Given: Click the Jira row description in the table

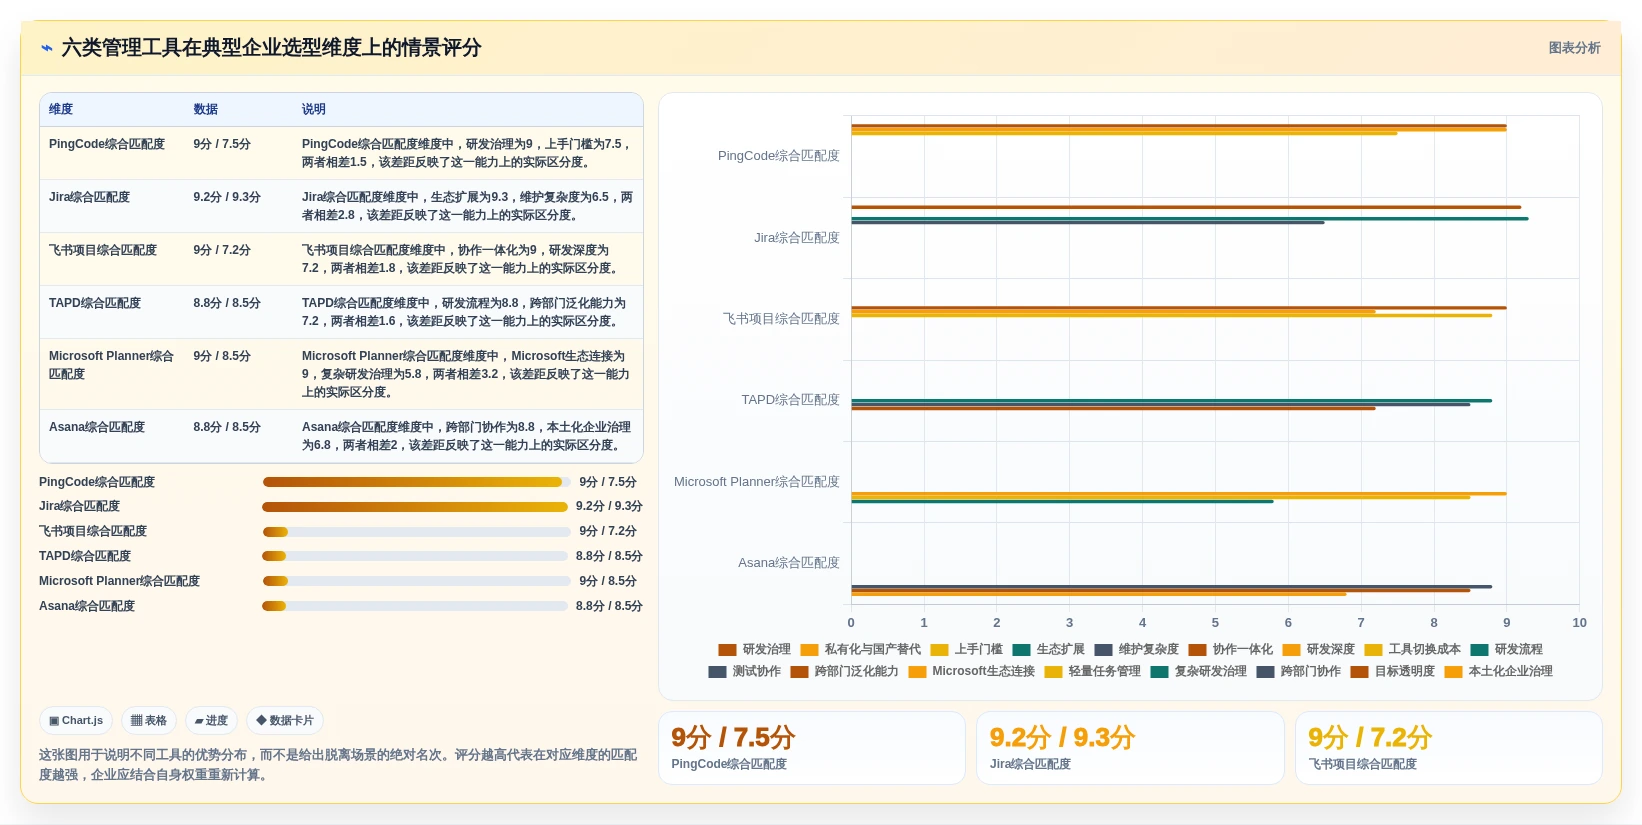Looking at the screenshot, I should coord(467,206).
